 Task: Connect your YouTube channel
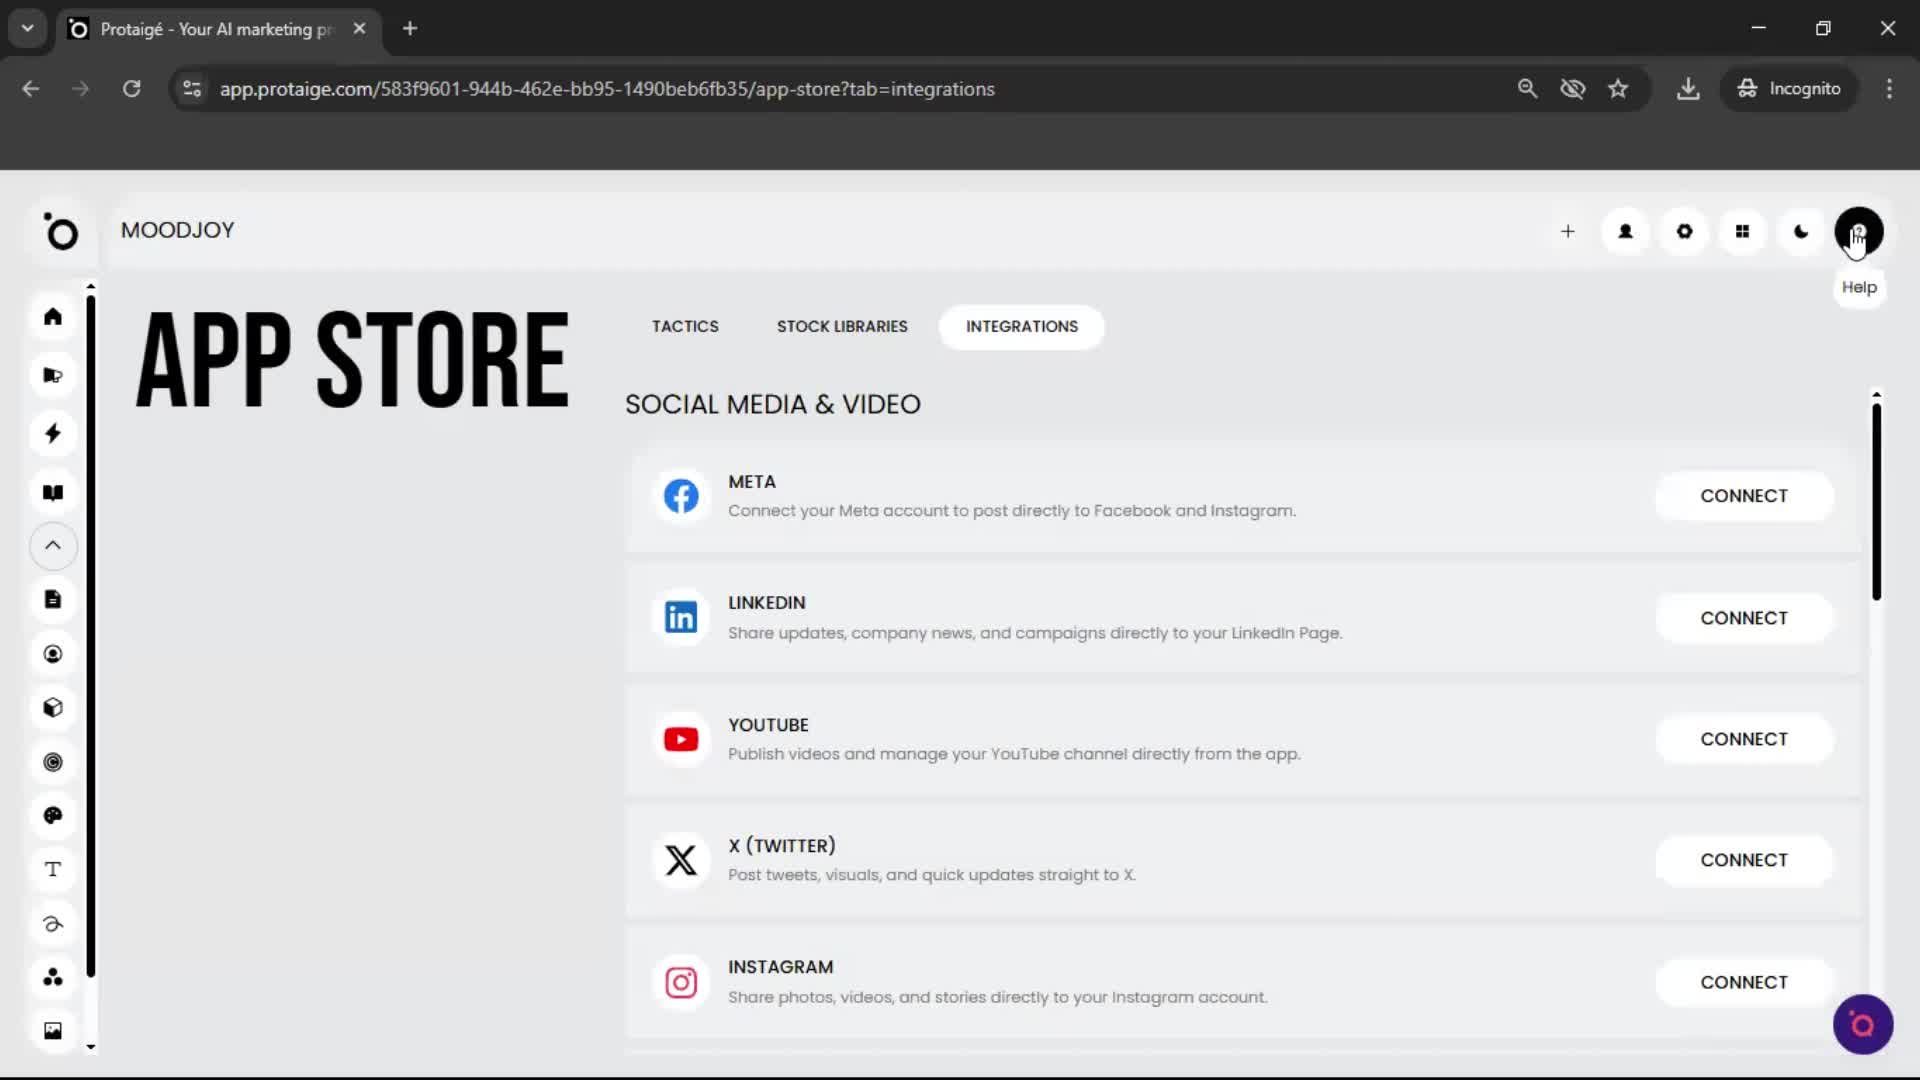click(1743, 739)
